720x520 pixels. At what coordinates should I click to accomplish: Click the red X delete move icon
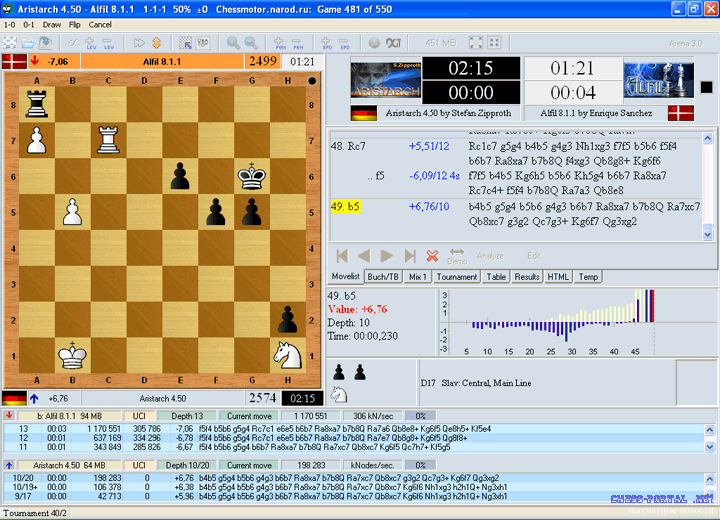[x=432, y=256]
